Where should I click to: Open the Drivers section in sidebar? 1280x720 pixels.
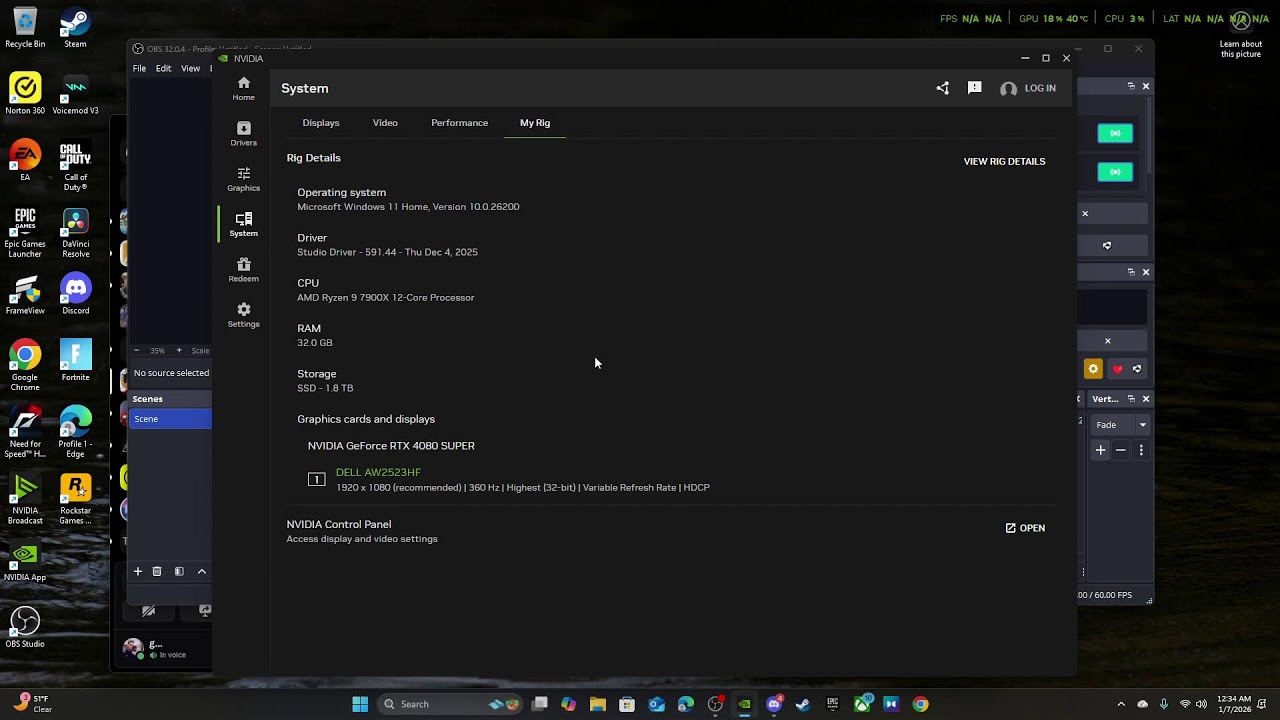[x=243, y=134]
